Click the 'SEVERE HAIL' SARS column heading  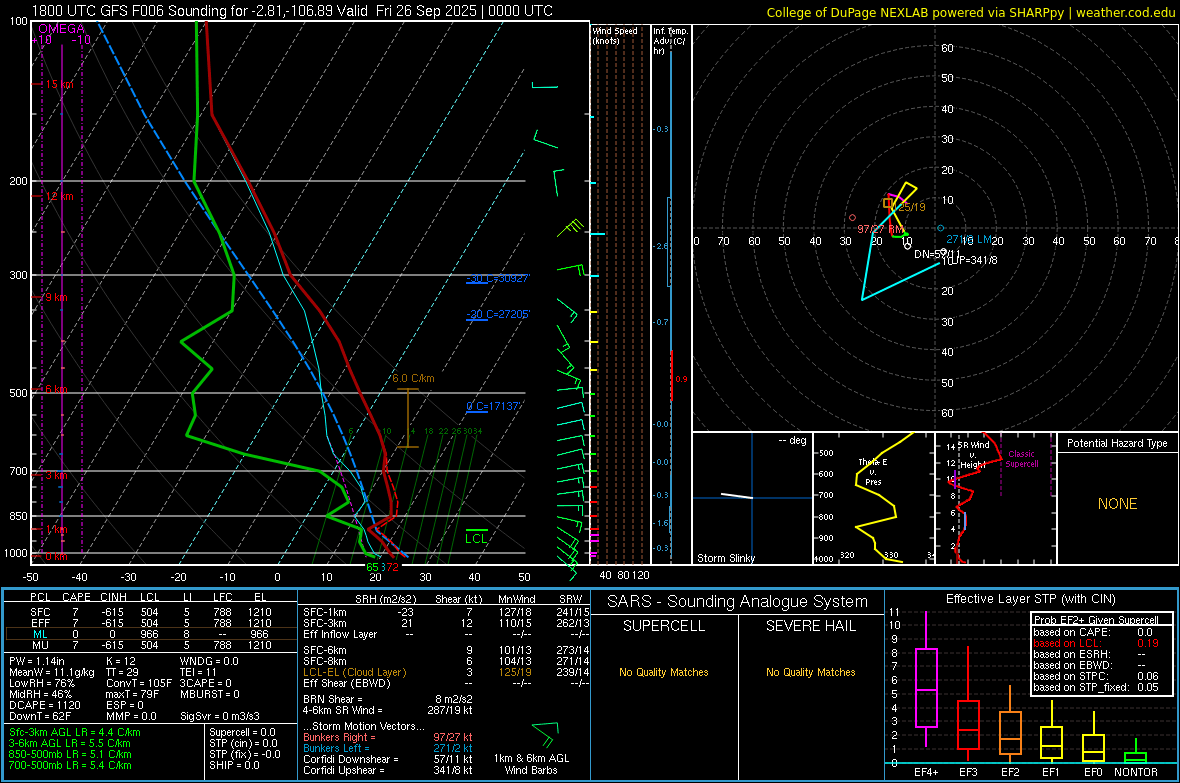(x=810, y=626)
